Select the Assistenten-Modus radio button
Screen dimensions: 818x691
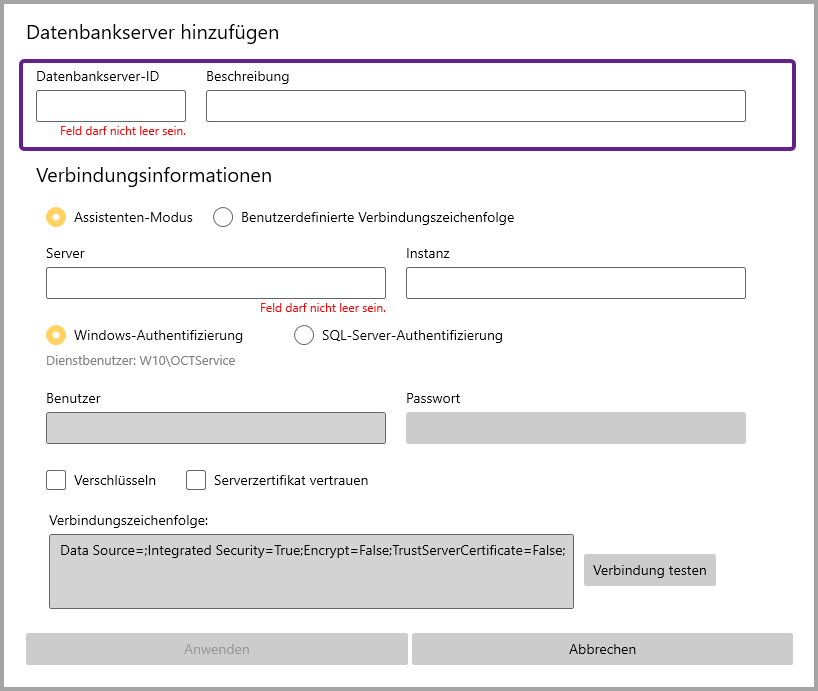[x=57, y=217]
